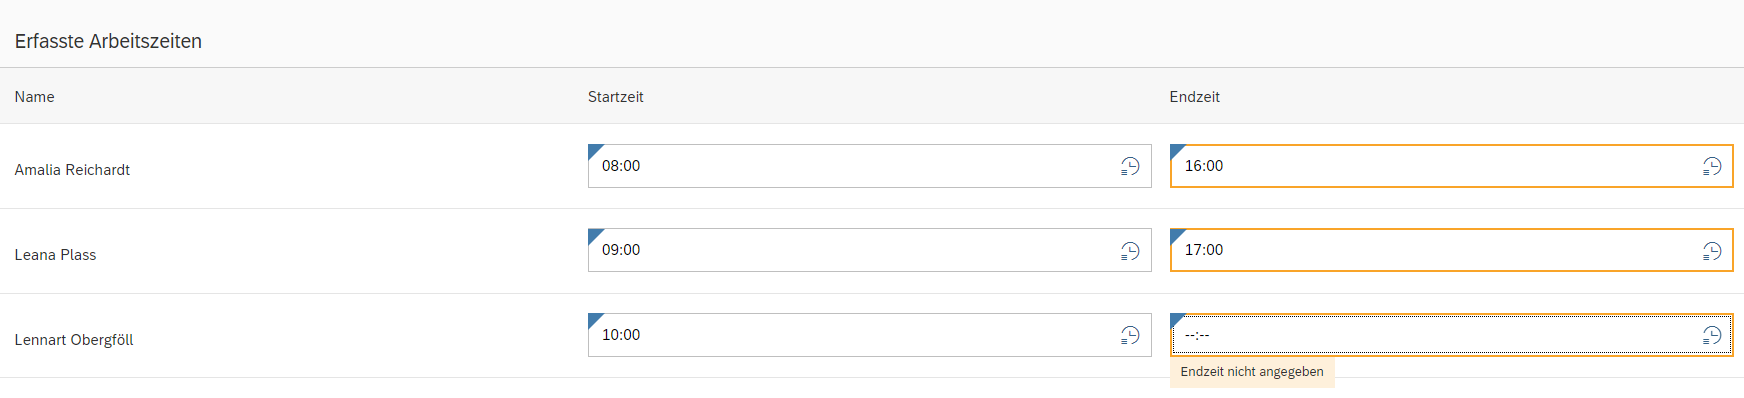Select the 10:00 start time field
1744x398 pixels.
click(x=869, y=335)
